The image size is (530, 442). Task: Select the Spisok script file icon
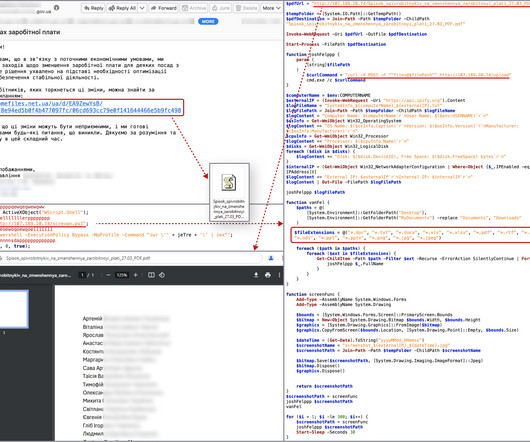point(229,182)
